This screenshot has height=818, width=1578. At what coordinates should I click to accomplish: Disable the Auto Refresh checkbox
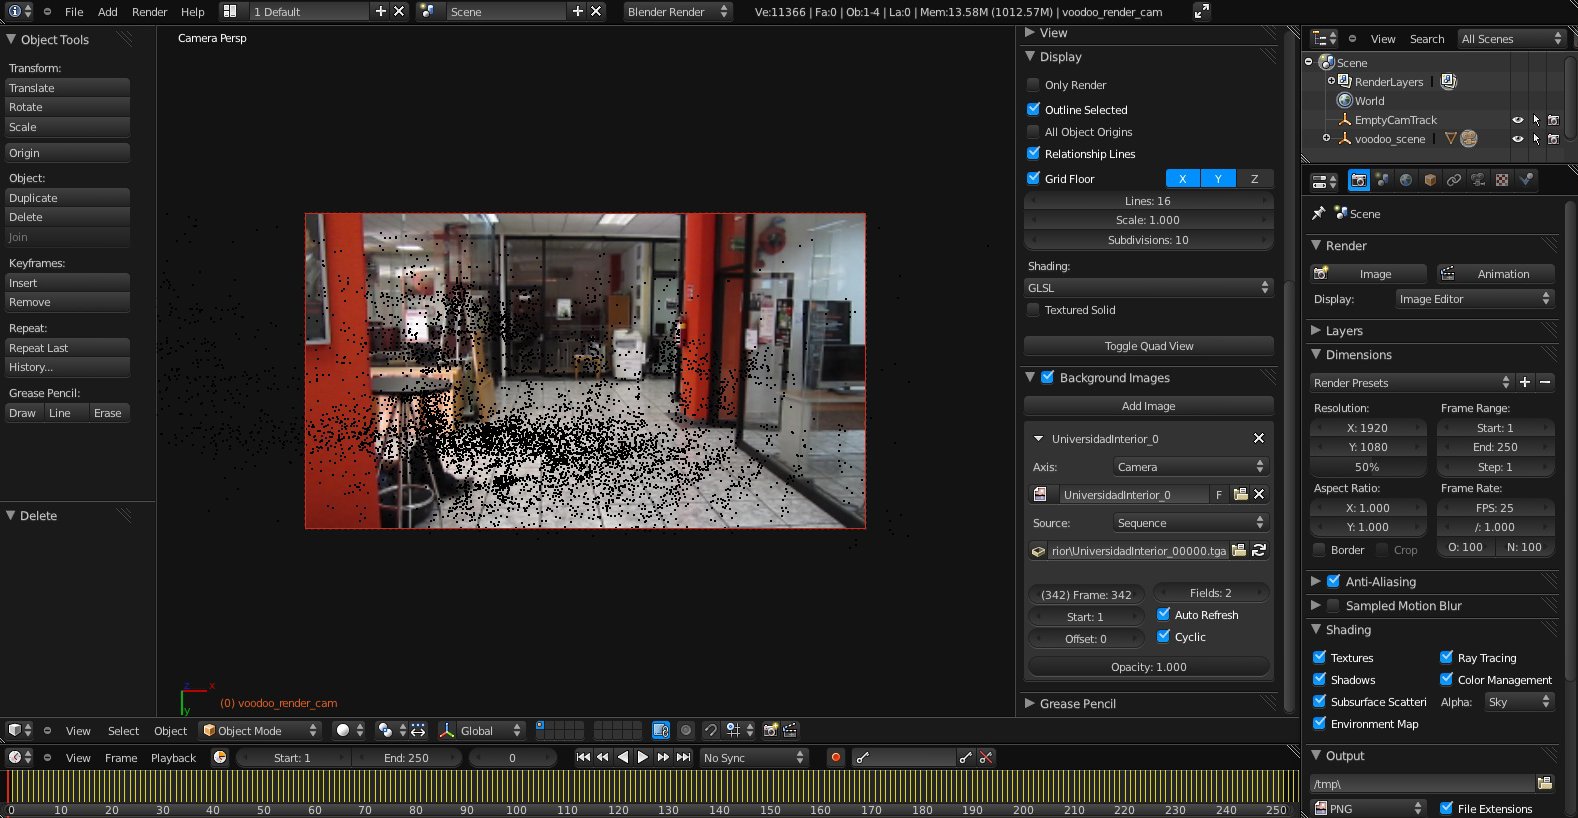pyautogui.click(x=1163, y=615)
